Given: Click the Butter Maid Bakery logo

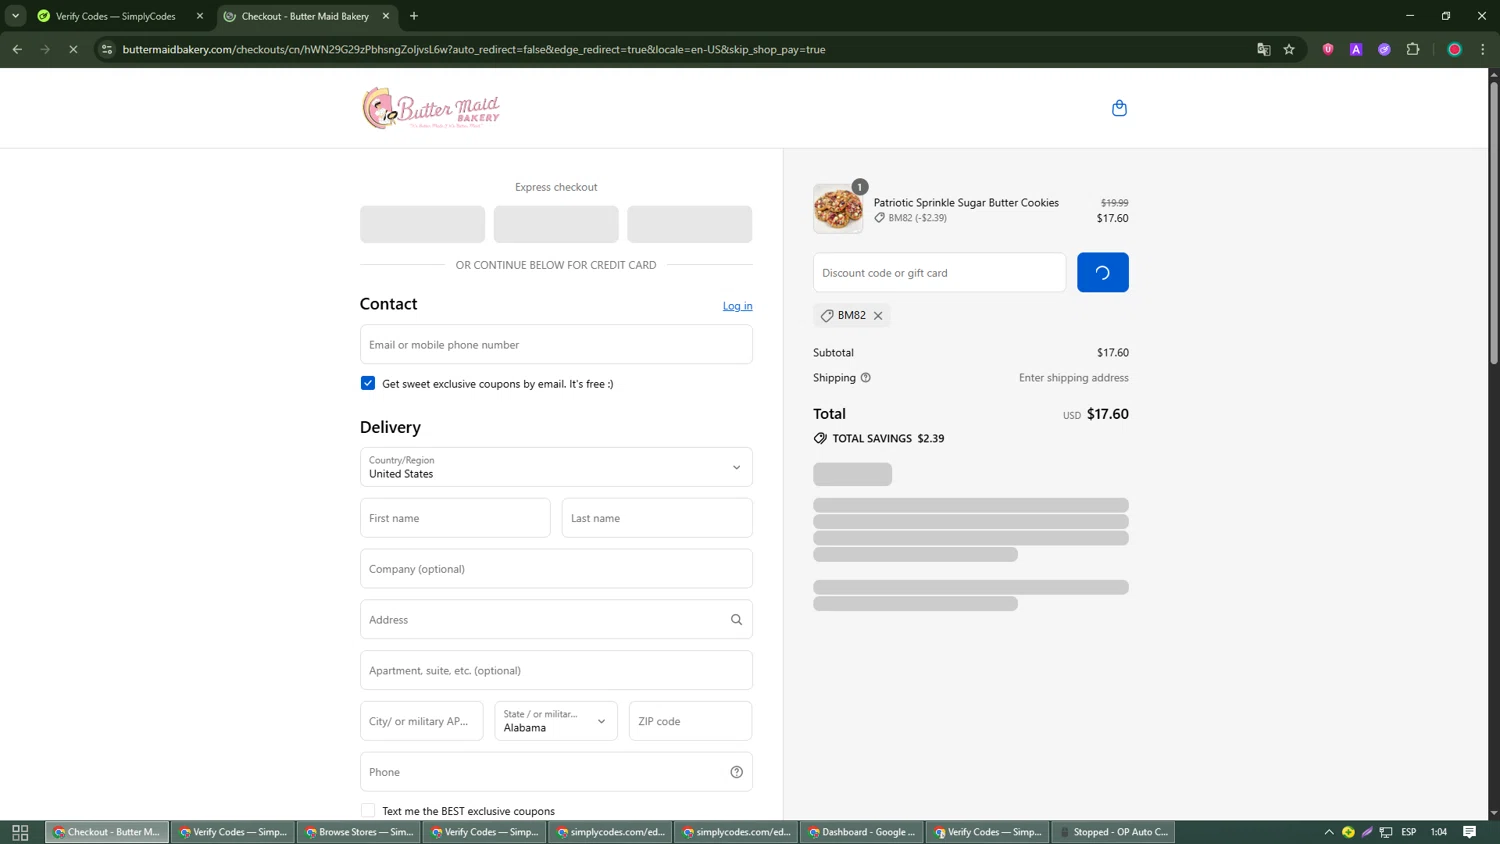Looking at the screenshot, I should click(431, 108).
